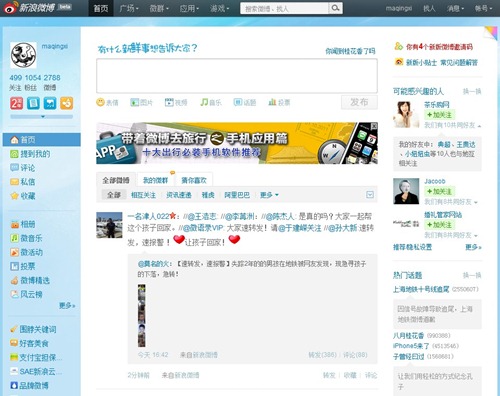Screen dimensions: 500x396
Task: Follow Jacoob with 加关注
Action: (439, 191)
